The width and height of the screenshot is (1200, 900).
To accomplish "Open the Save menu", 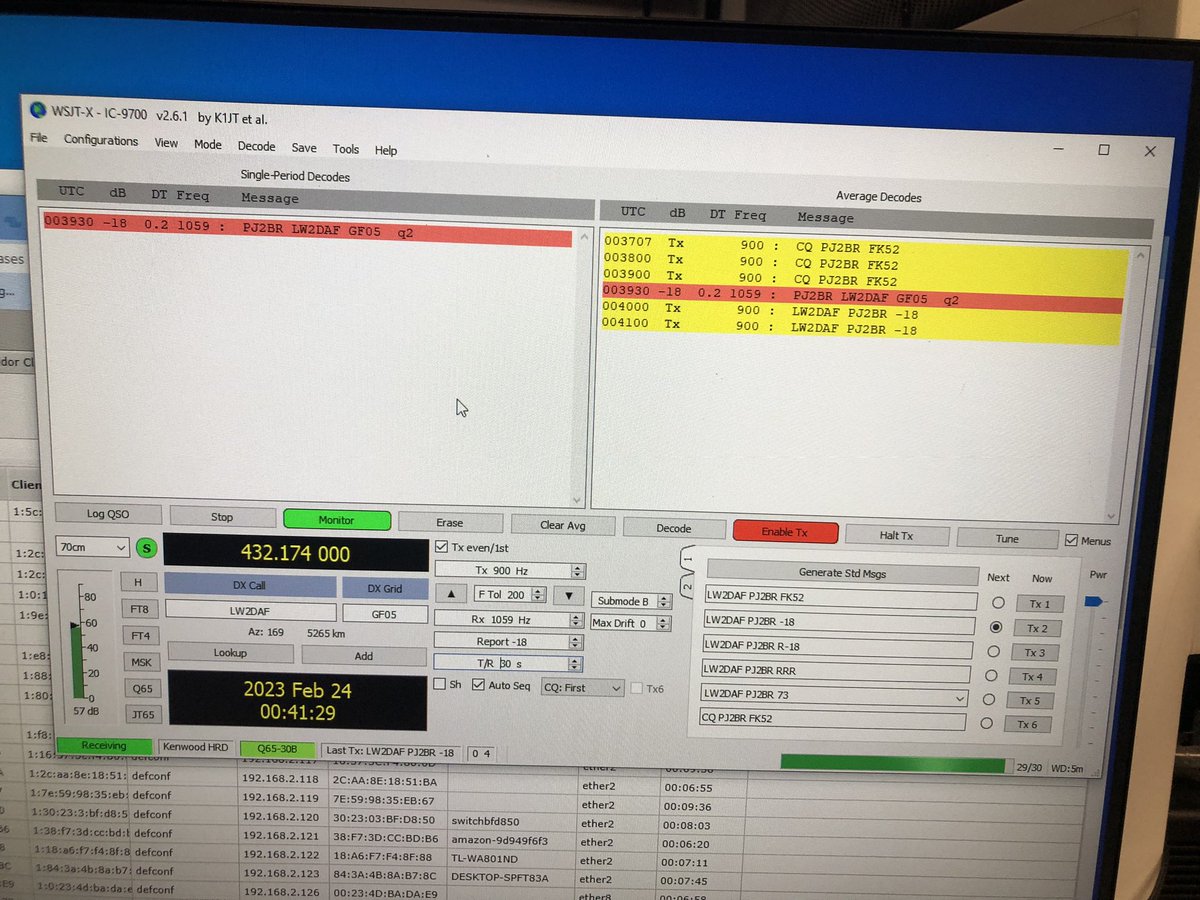I will point(304,148).
